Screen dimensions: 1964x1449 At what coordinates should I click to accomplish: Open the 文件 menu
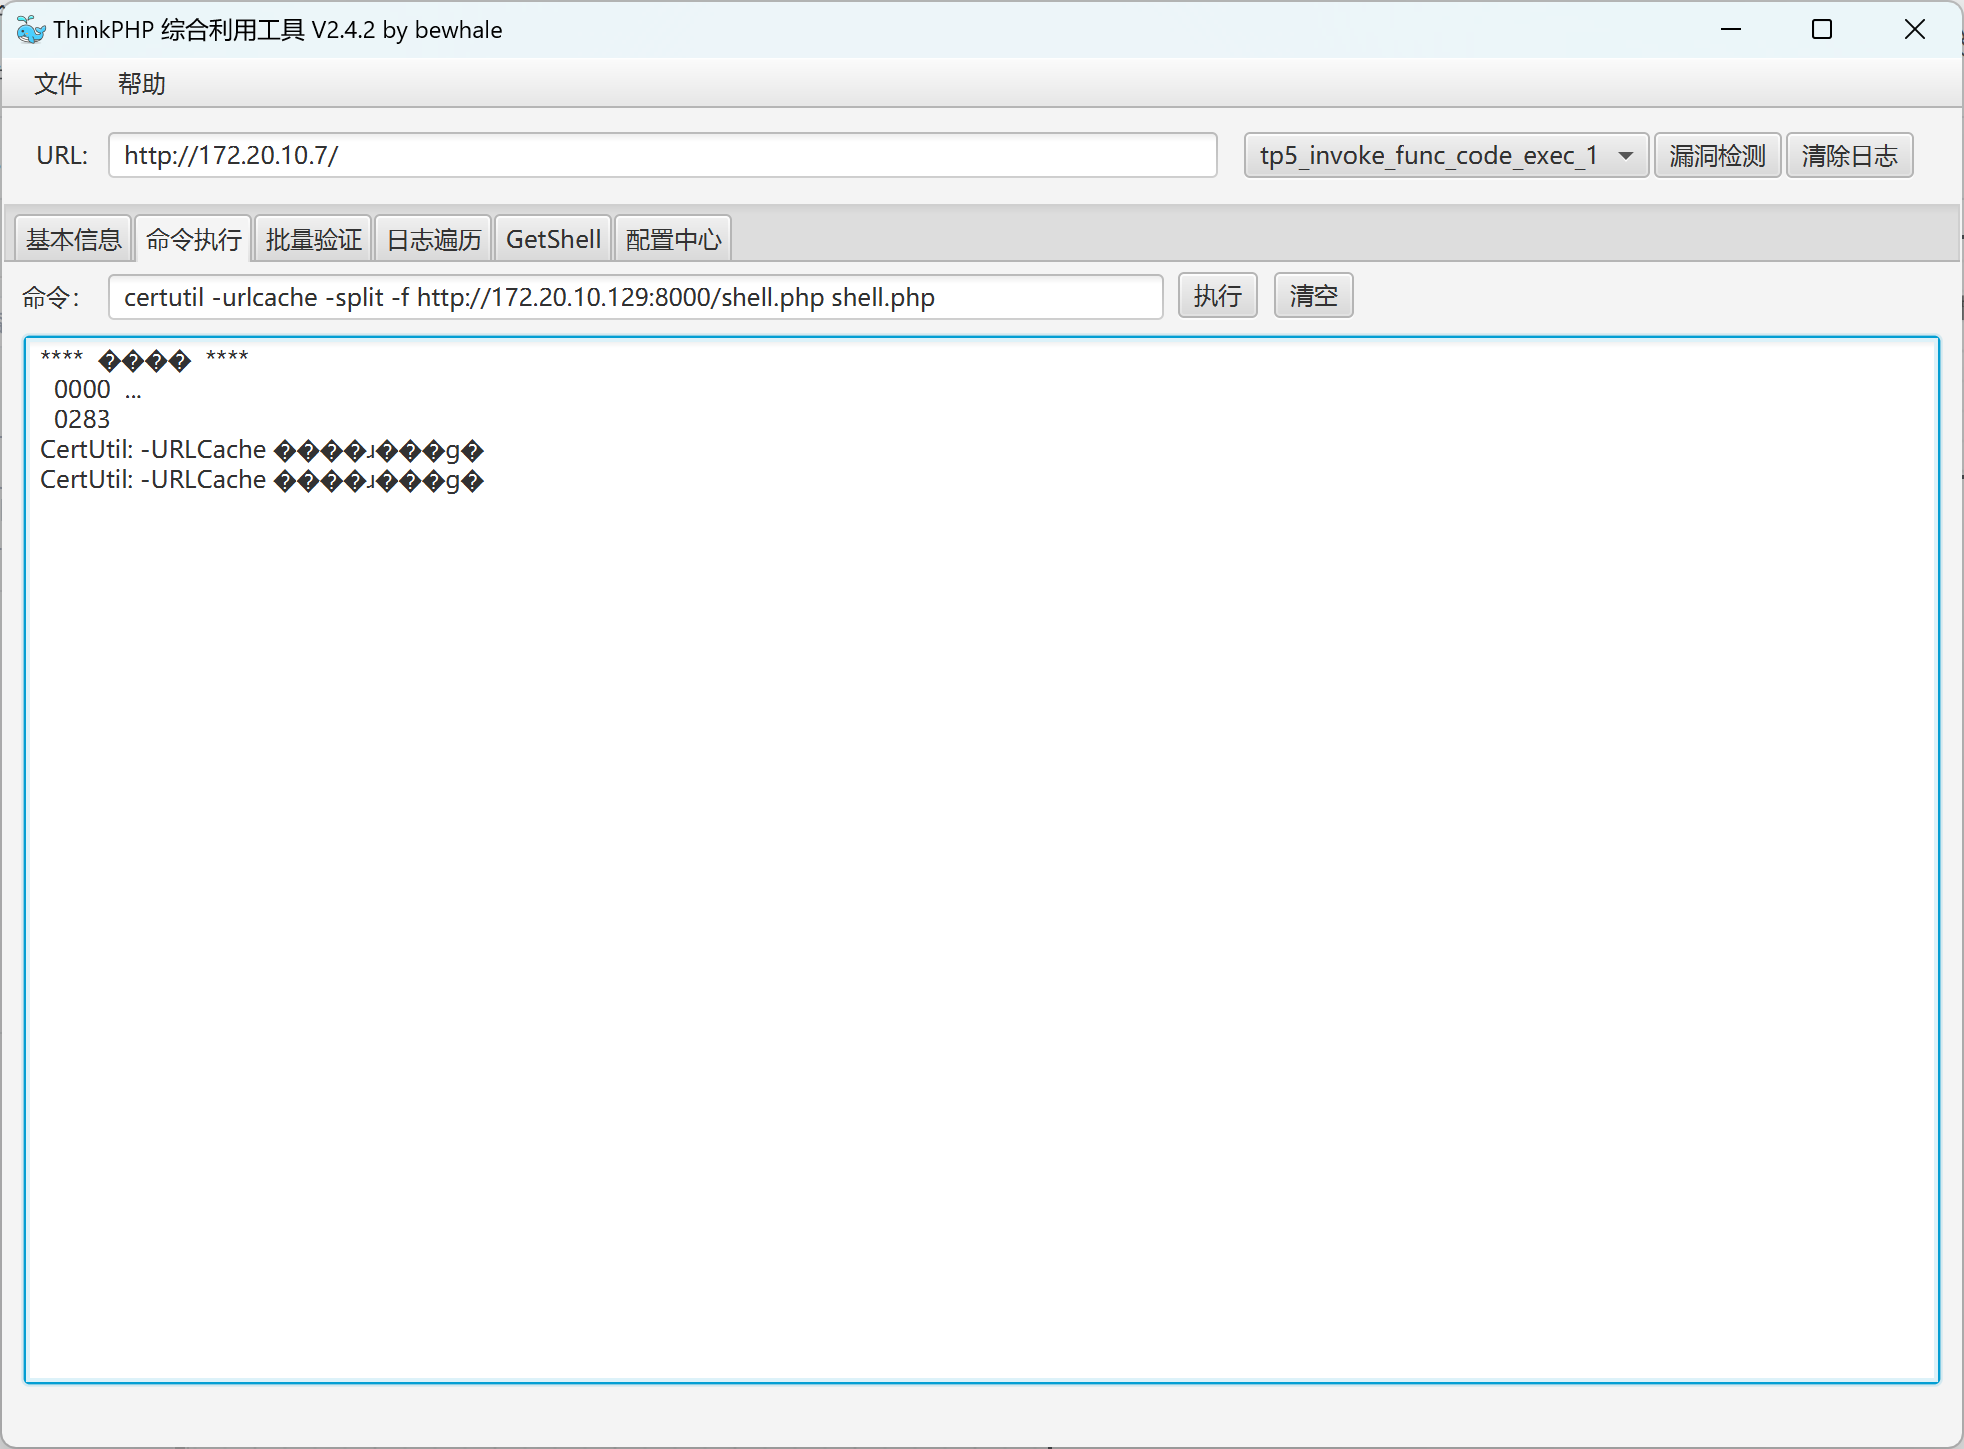[x=58, y=84]
